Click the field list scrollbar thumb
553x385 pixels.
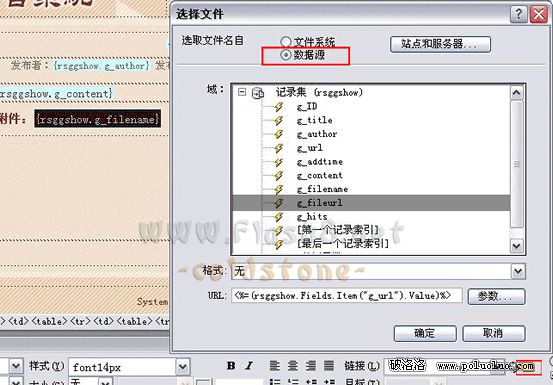(517, 164)
